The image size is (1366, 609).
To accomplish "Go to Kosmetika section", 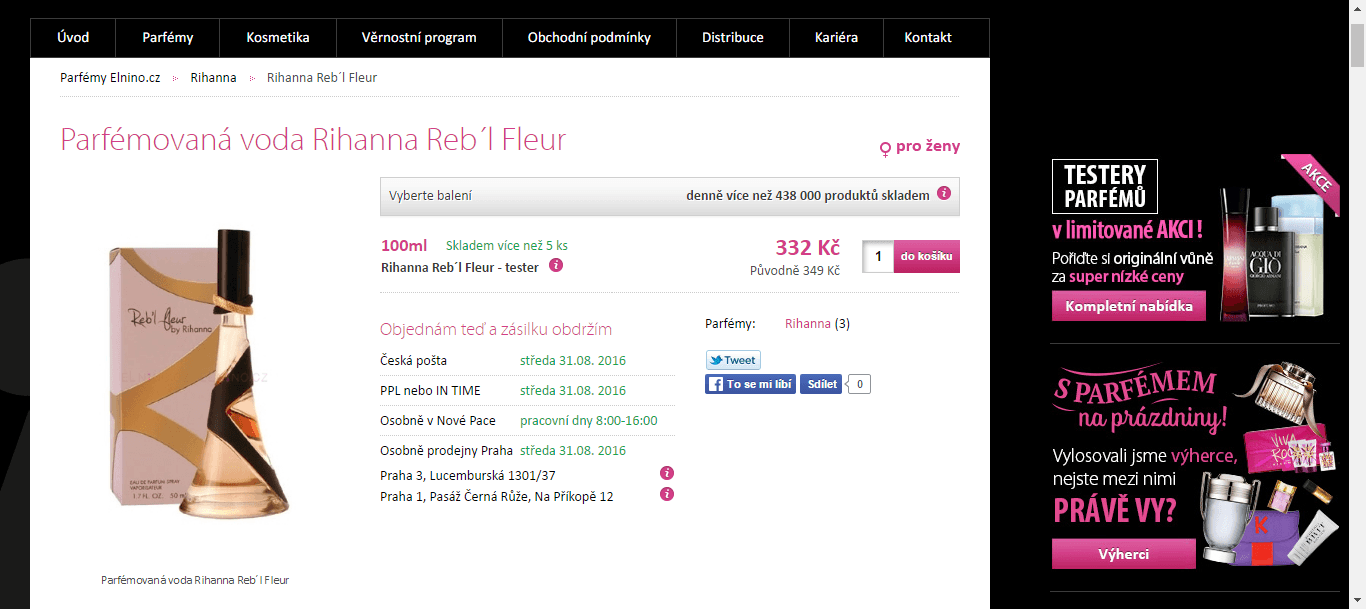I will coord(278,38).
